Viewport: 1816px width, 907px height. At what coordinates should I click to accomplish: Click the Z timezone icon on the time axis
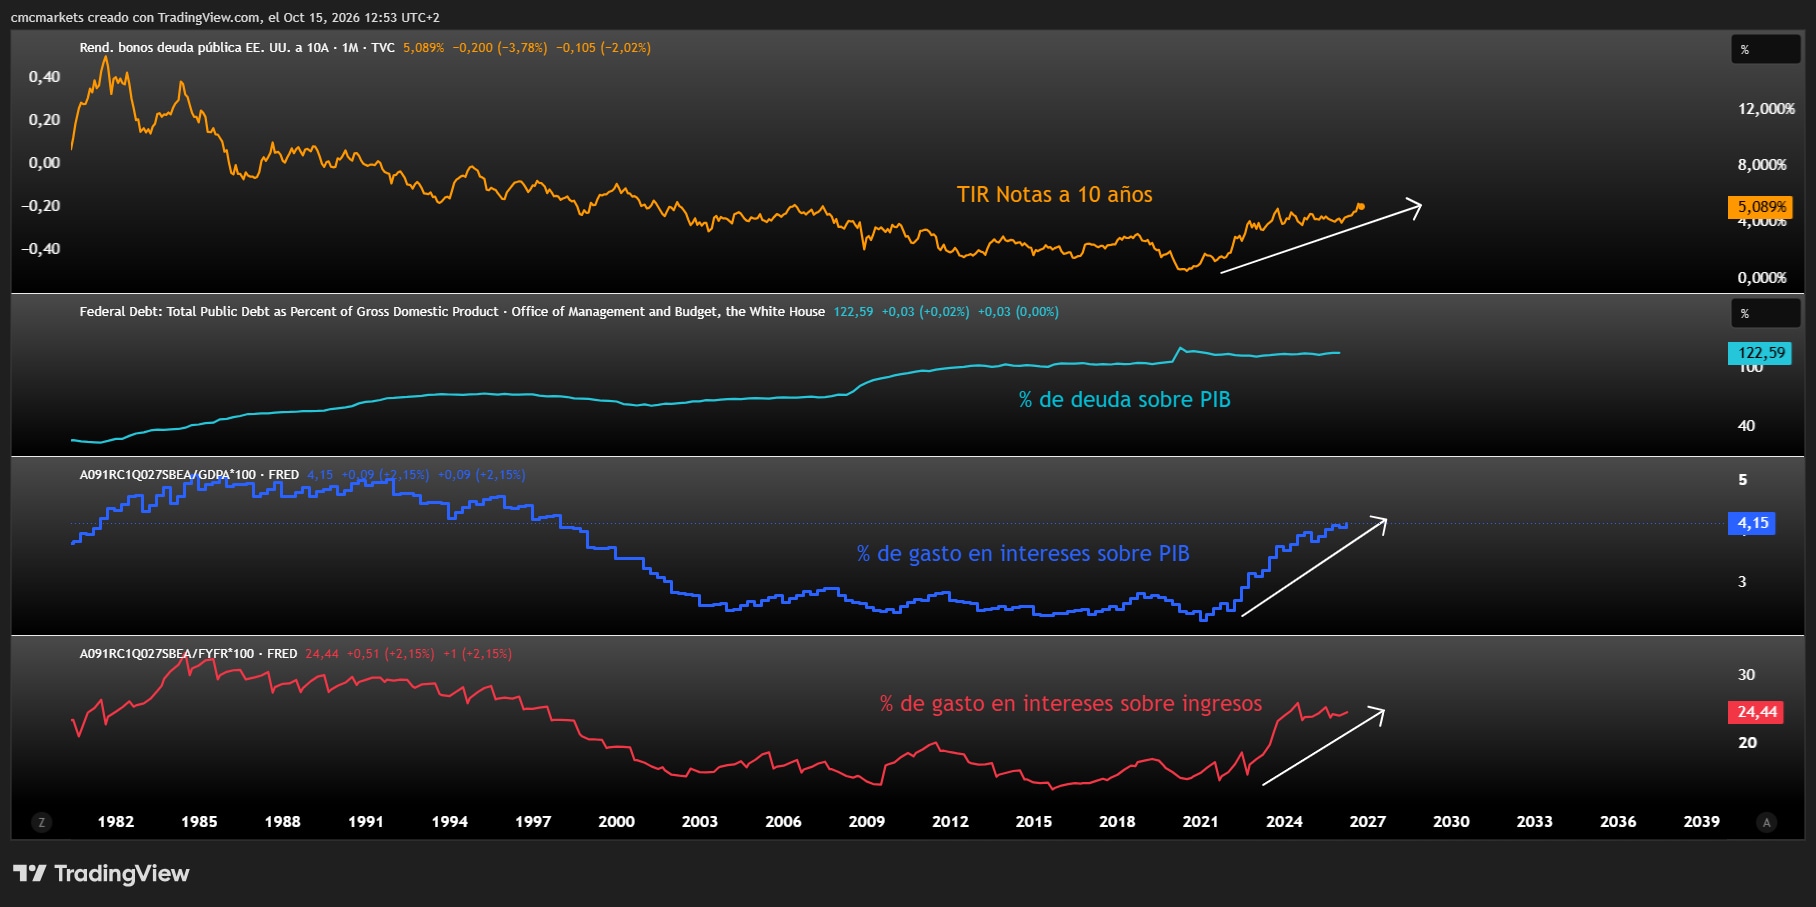(41, 822)
